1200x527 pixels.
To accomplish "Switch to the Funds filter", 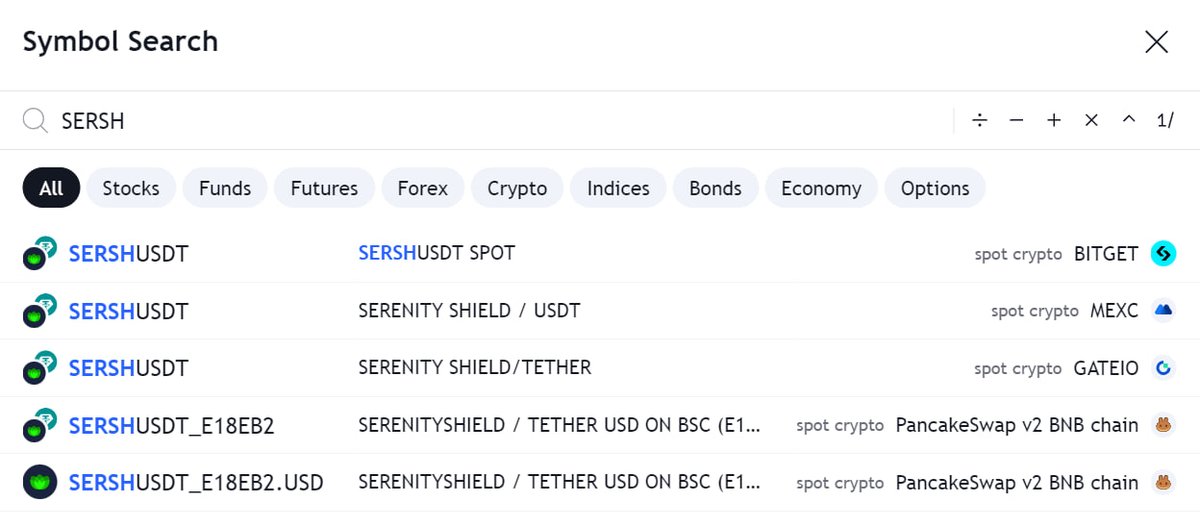I will pyautogui.click(x=225, y=188).
